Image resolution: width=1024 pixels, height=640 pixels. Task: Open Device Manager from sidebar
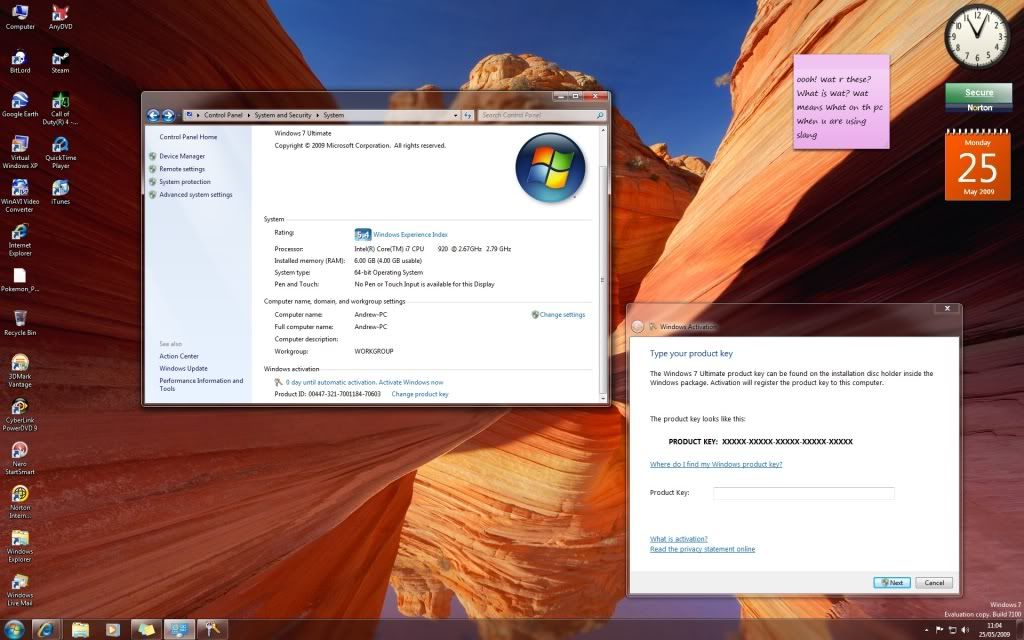tap(182, 156)
